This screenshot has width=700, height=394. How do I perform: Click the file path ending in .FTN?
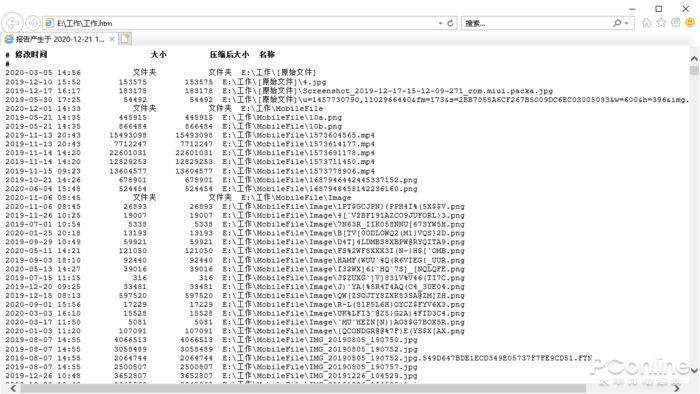pos(407,358)
